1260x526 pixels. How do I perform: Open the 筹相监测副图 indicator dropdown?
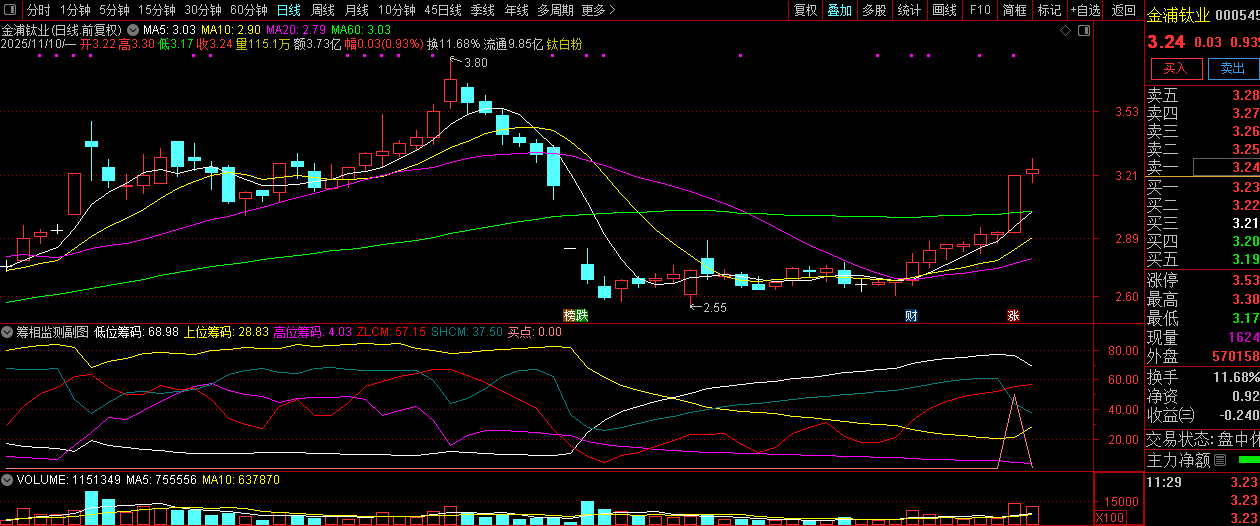(x=7, y=331)
